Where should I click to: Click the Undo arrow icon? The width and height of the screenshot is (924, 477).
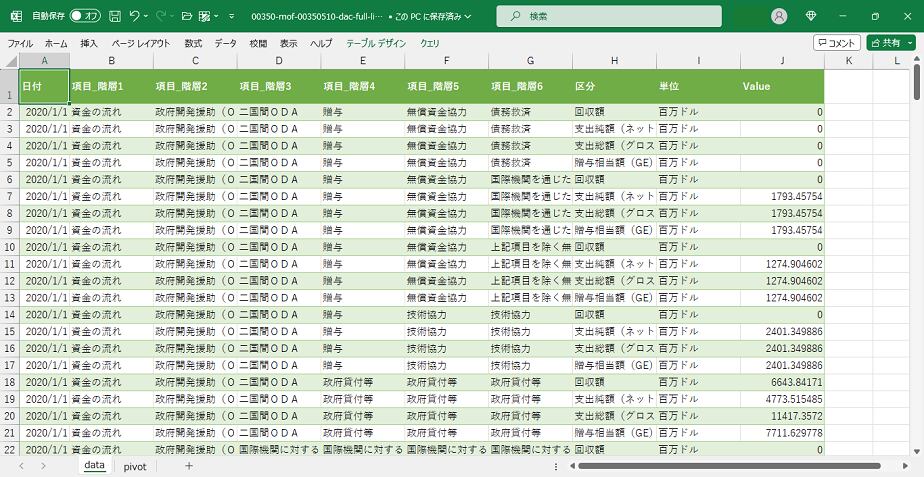point(135,16)
